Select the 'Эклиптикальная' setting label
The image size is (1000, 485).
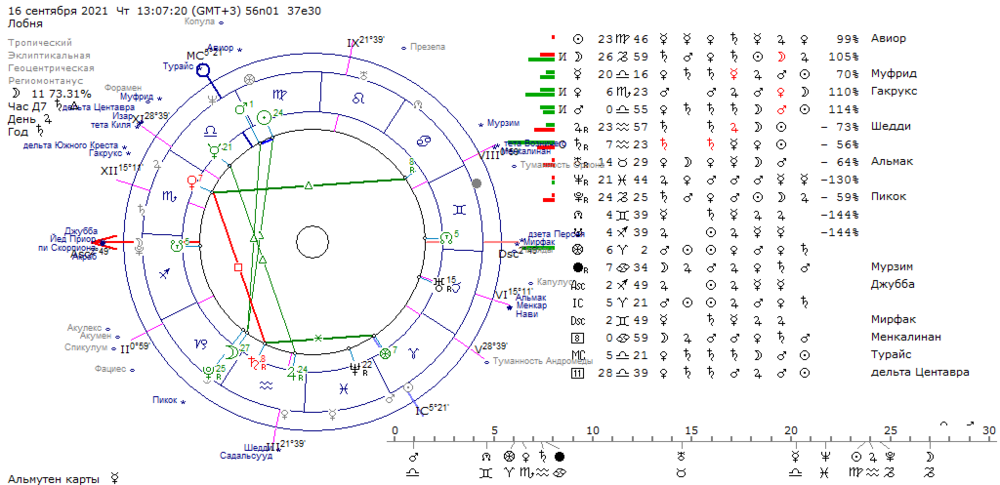click(x=49, y=56)
